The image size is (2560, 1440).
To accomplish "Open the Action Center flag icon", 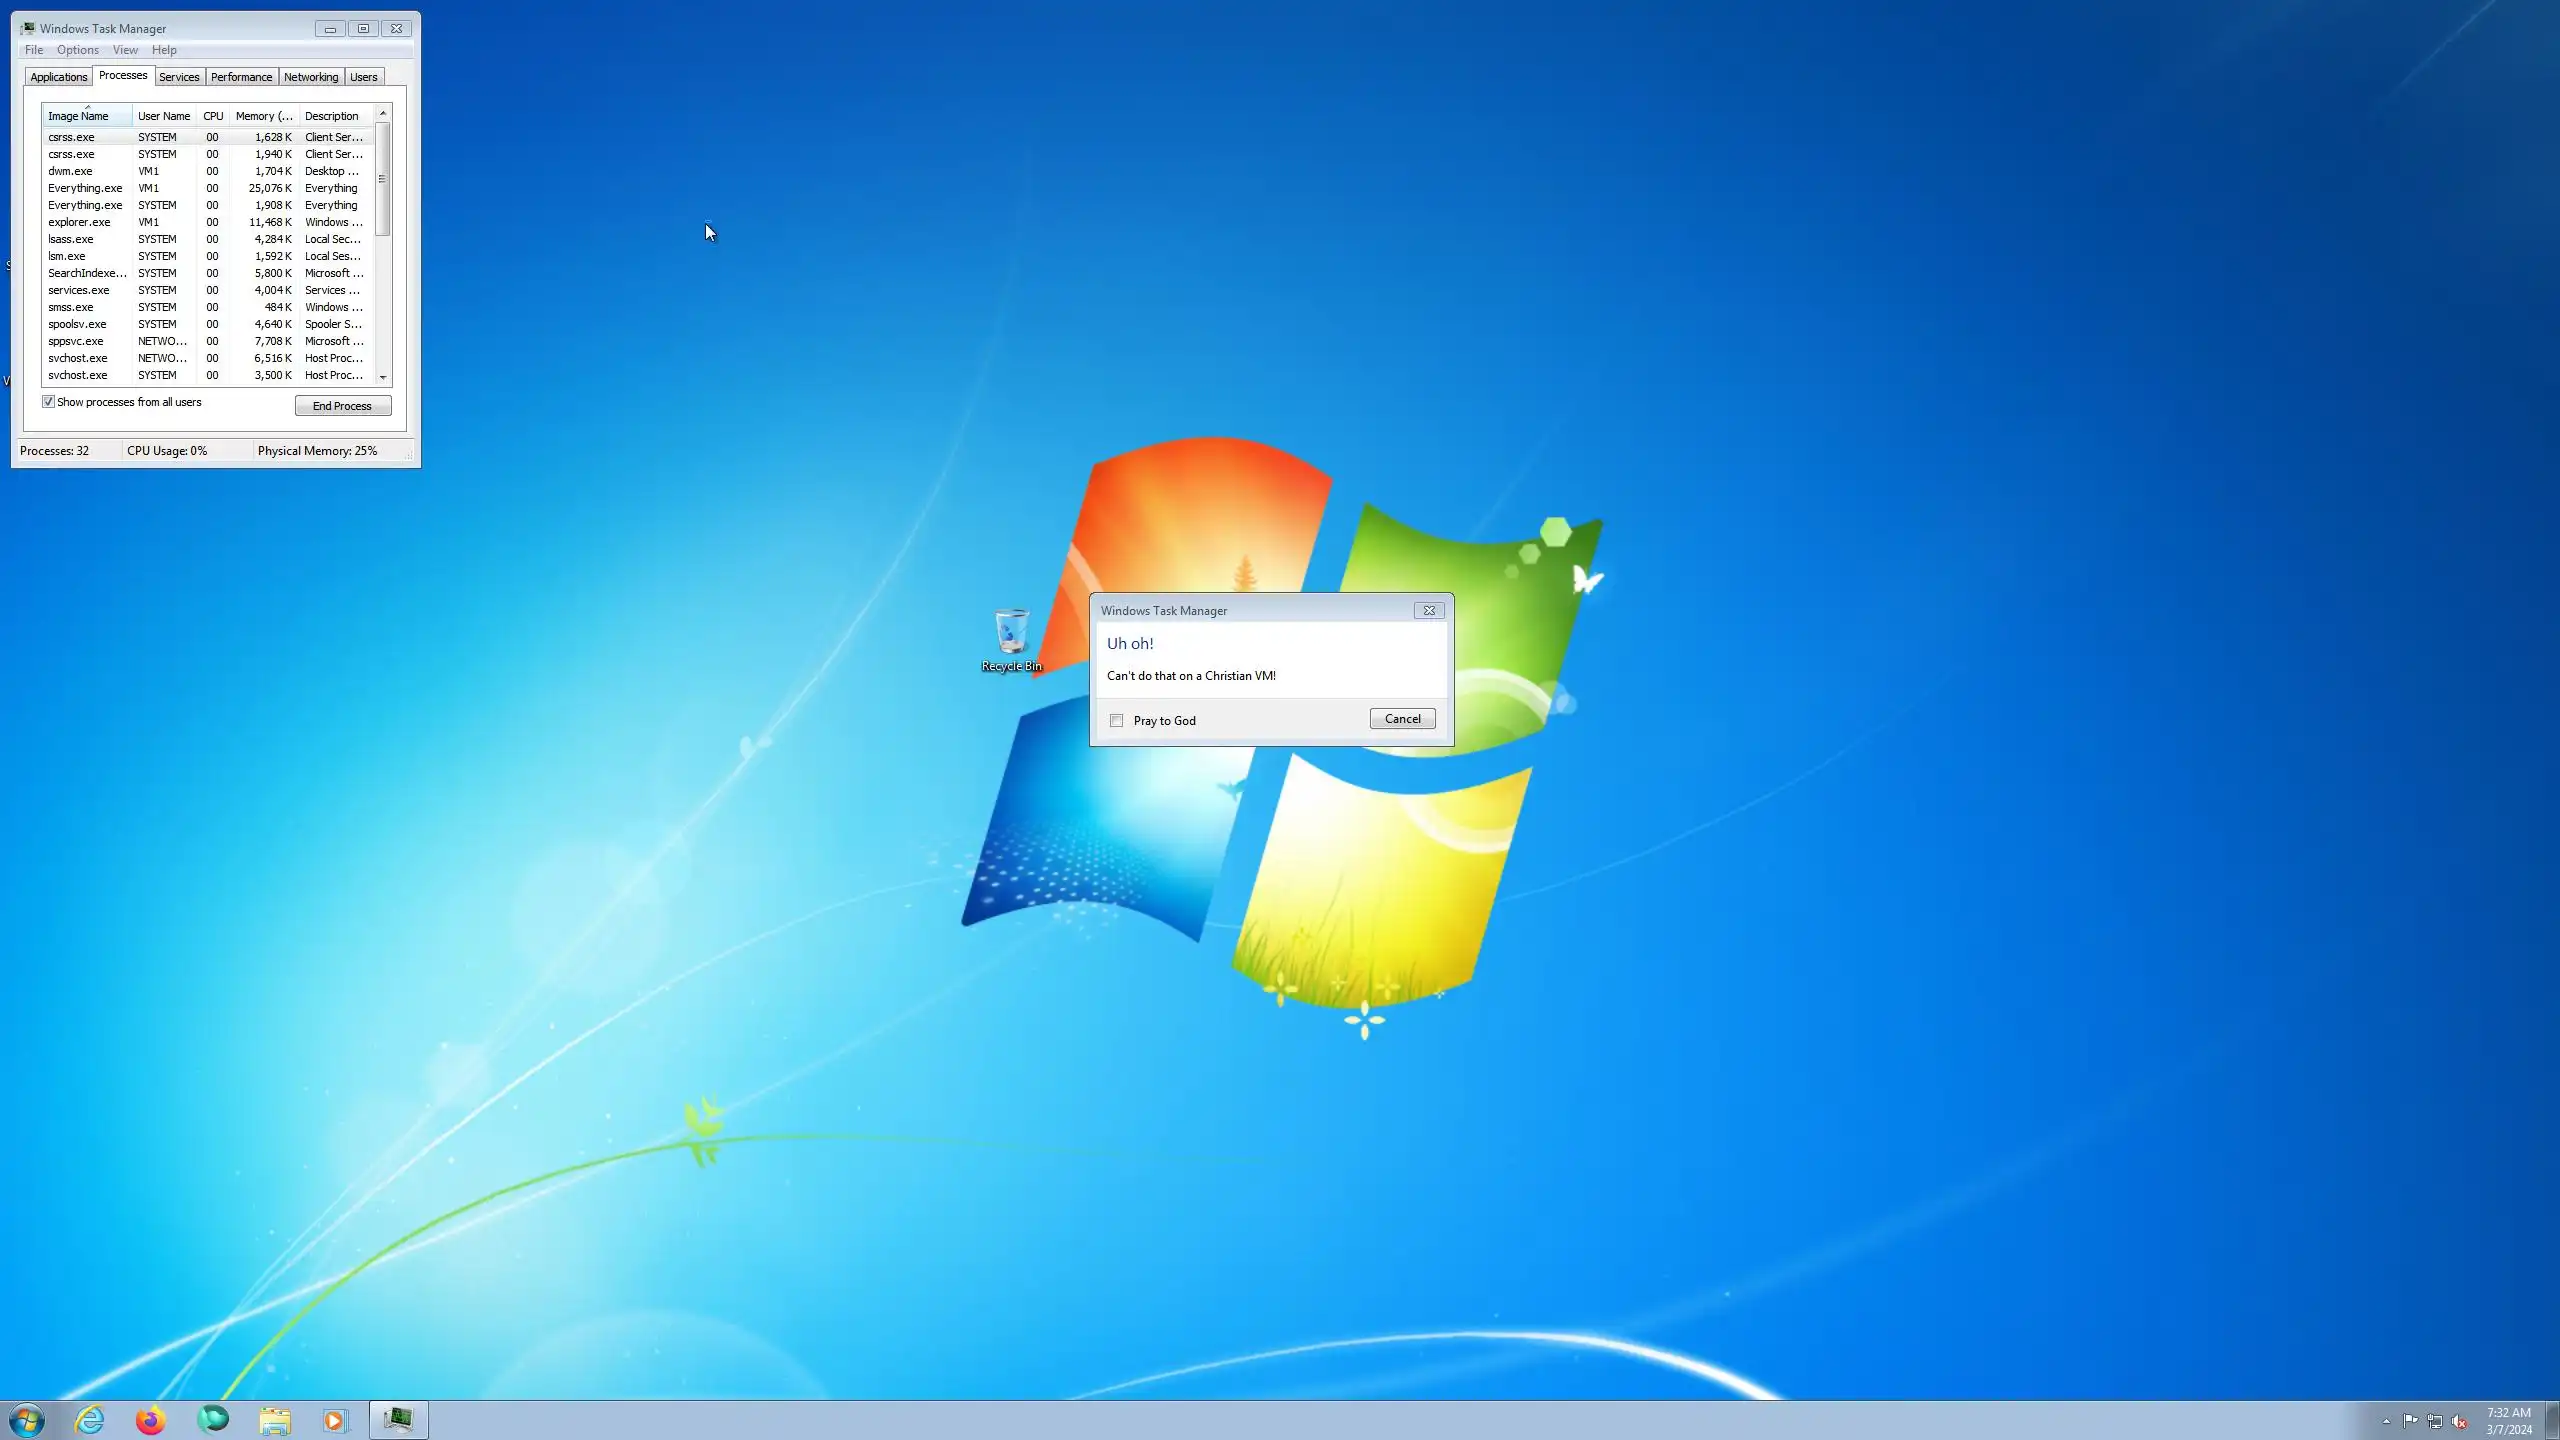I will [2410, 1421].
